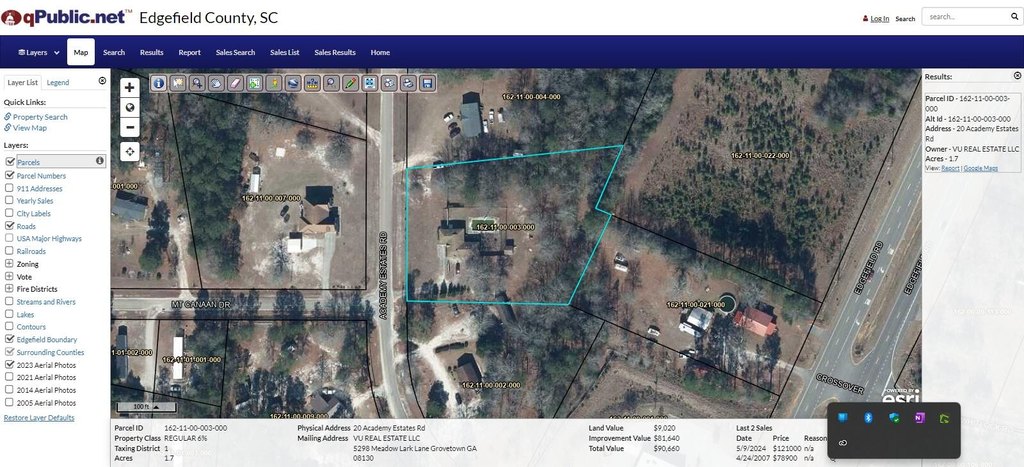Click Restore Layer Defaults link
The height and width of the screenshot is (467, 1024).
39,417
